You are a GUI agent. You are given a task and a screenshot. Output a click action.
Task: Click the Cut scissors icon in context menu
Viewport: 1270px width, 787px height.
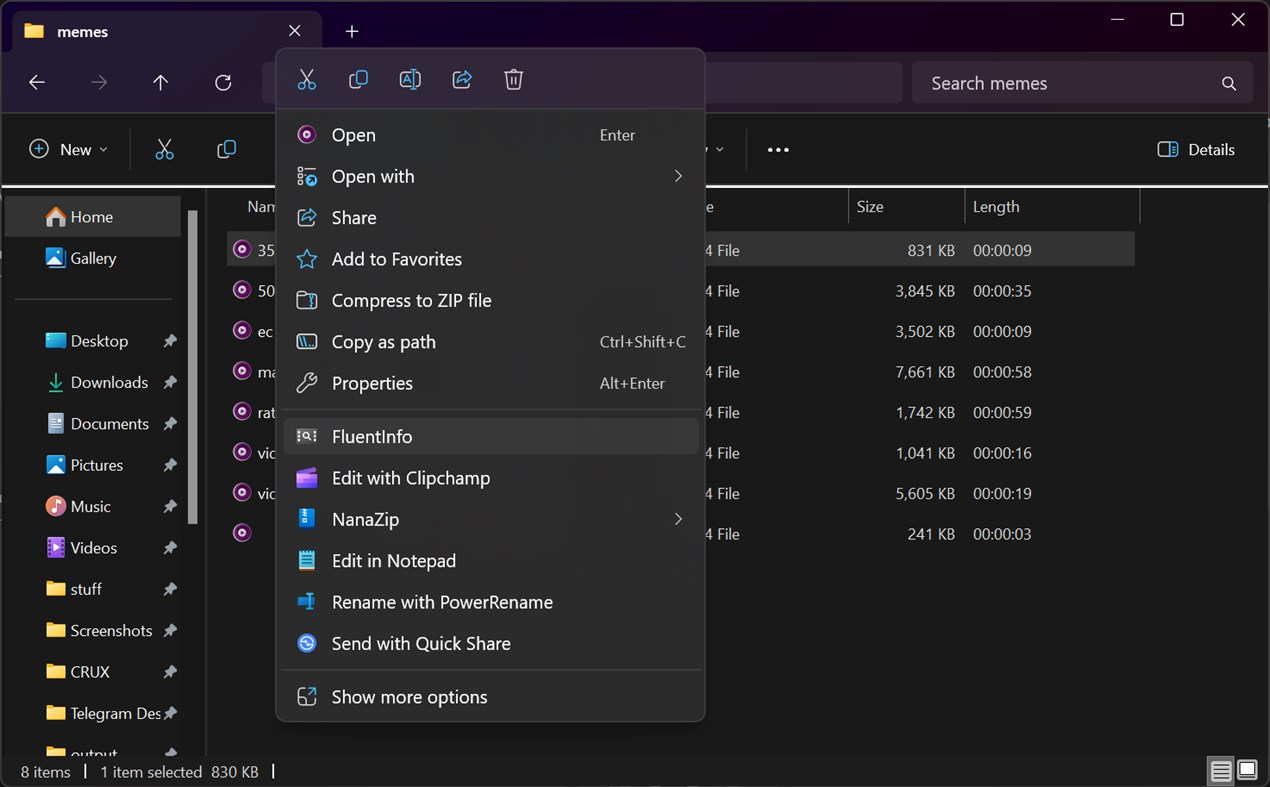tap(307, 80)
